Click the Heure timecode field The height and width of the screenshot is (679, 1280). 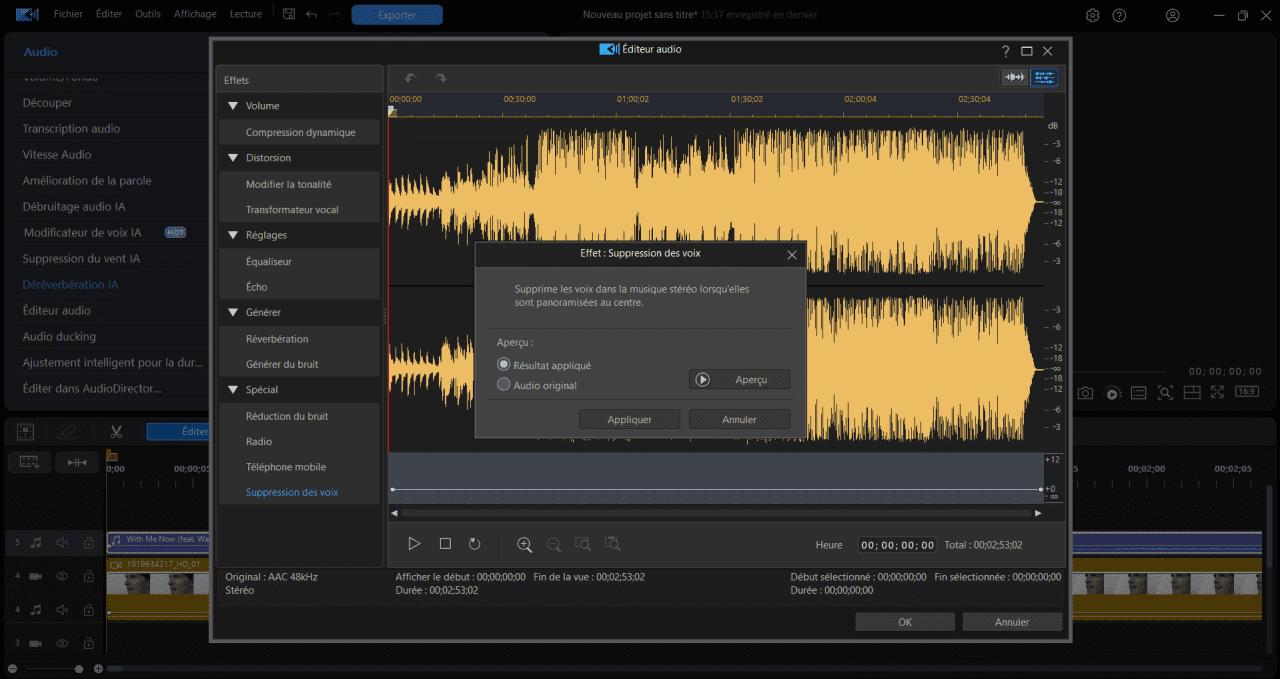tap(897, 545)
